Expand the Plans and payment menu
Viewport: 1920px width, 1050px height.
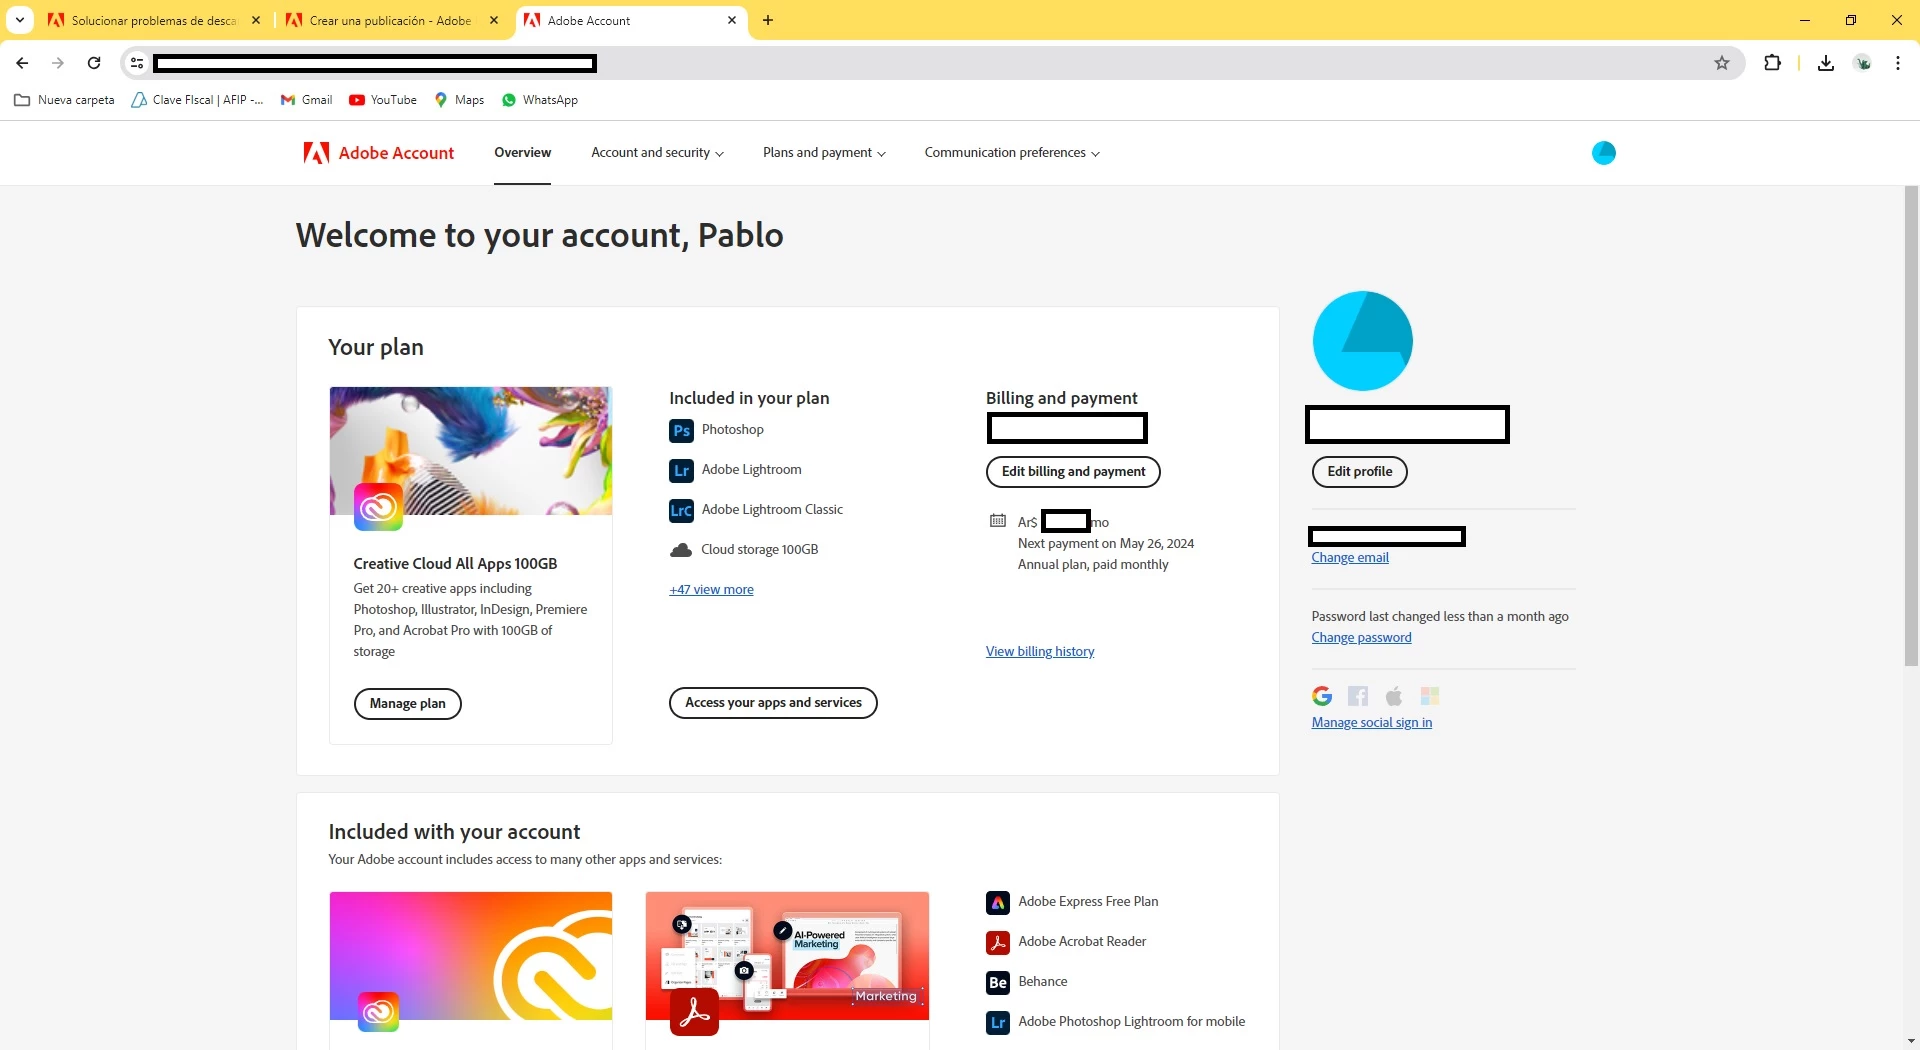click(x=824, y=153)
